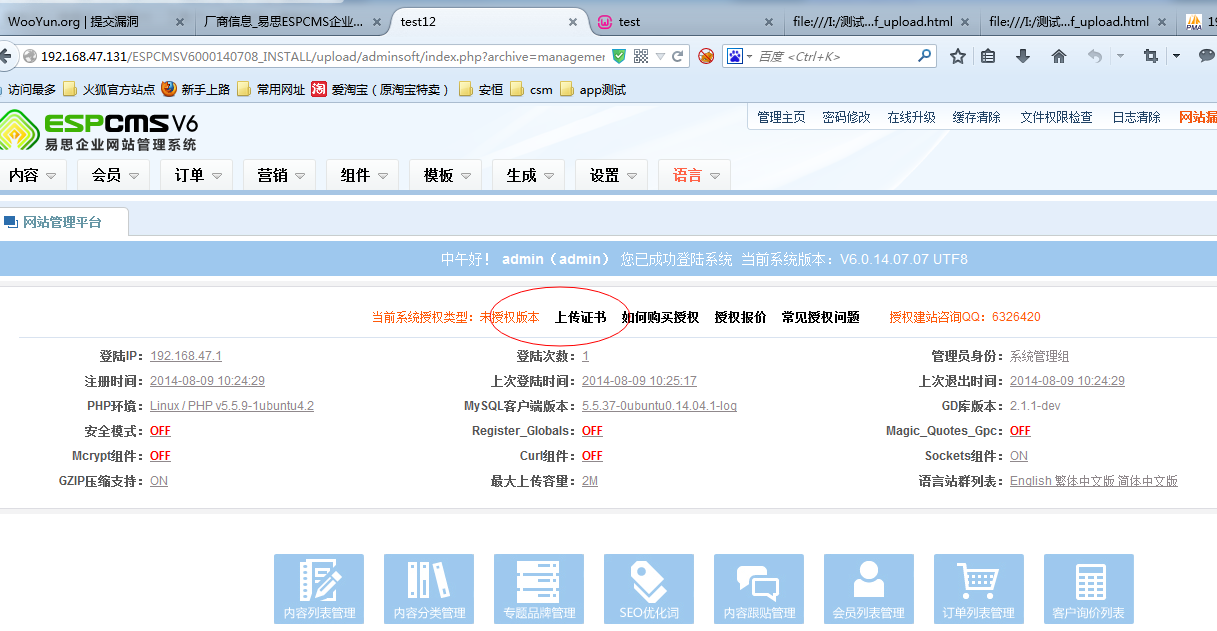This screenshot has height=631, width=1217.
Task: Open the address bar history dropdown arrow
Action: [x=662, y=56]
